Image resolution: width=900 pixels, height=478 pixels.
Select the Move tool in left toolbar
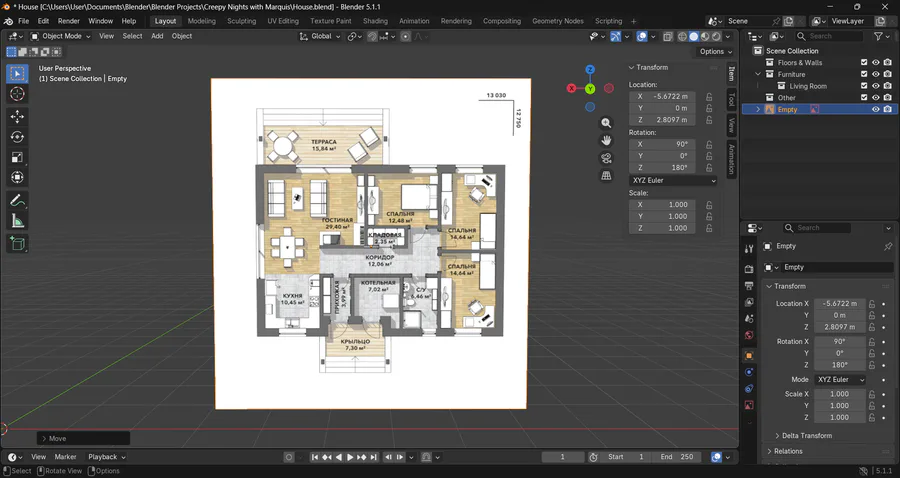click(17, 116)
